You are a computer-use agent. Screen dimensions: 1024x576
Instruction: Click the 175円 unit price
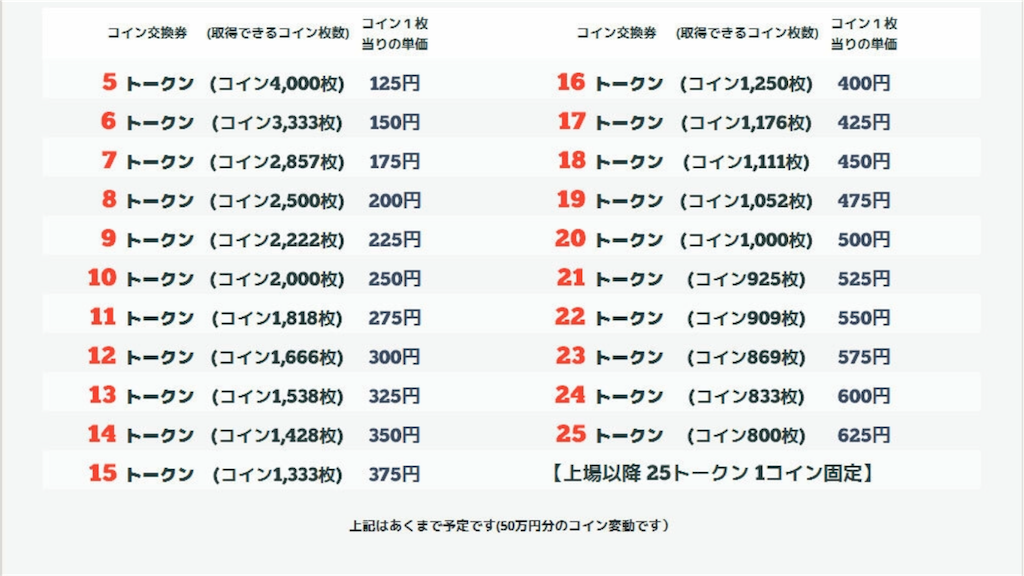point(394,162)
